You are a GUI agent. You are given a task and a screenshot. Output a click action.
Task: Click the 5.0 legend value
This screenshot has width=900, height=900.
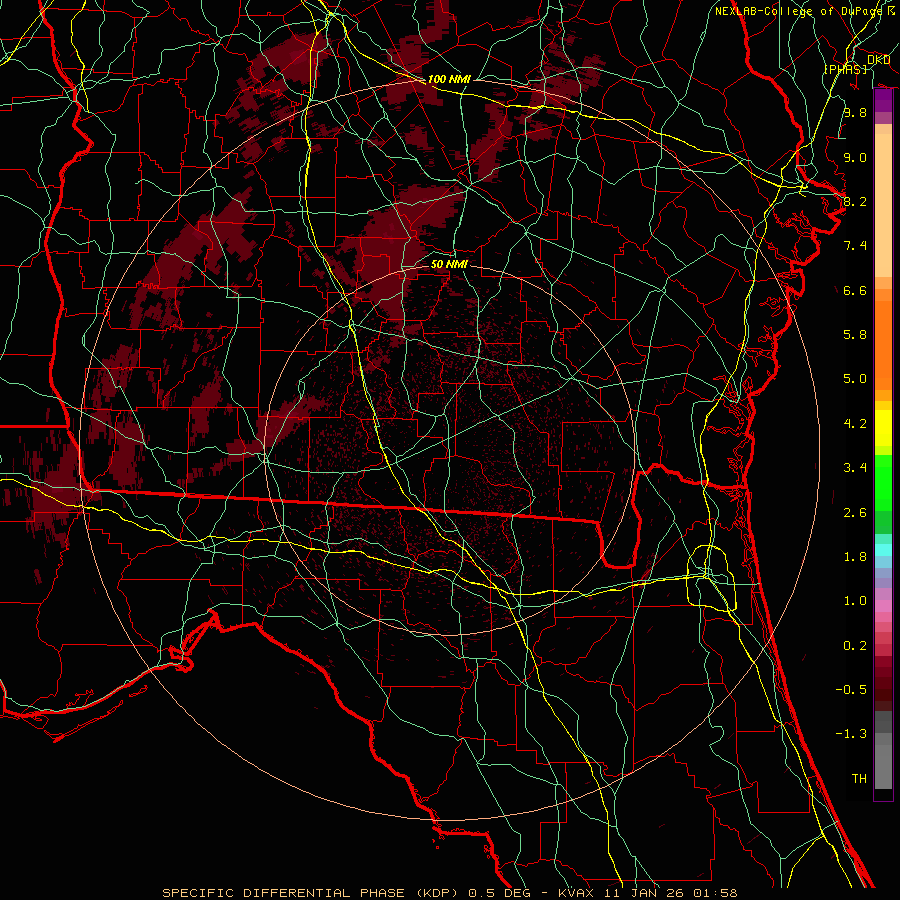click(854, 379)
